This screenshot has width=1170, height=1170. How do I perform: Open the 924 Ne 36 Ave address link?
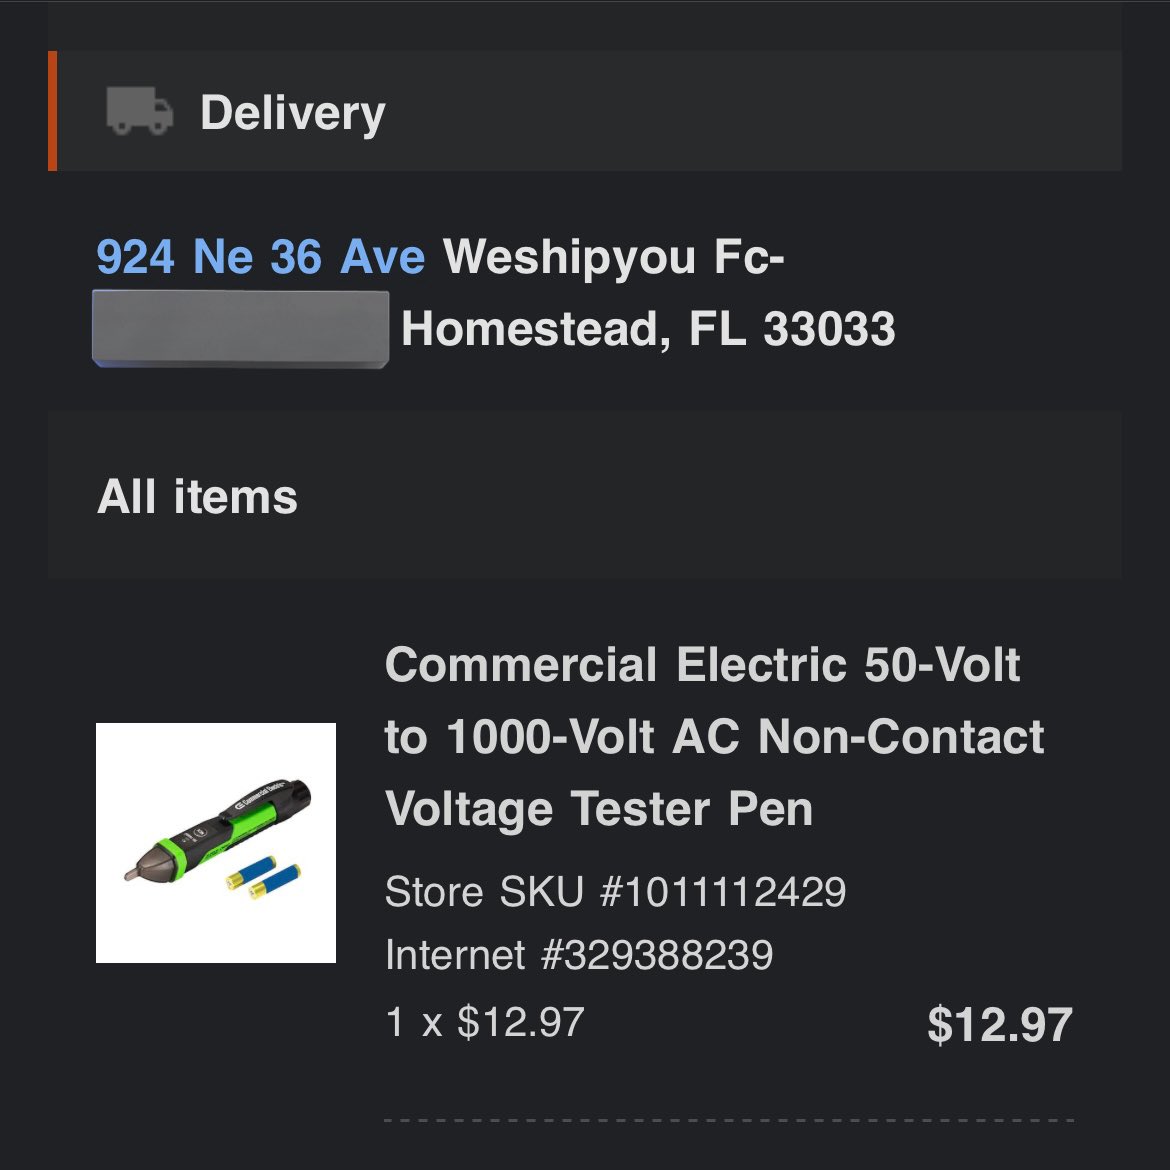pos(260,256)
